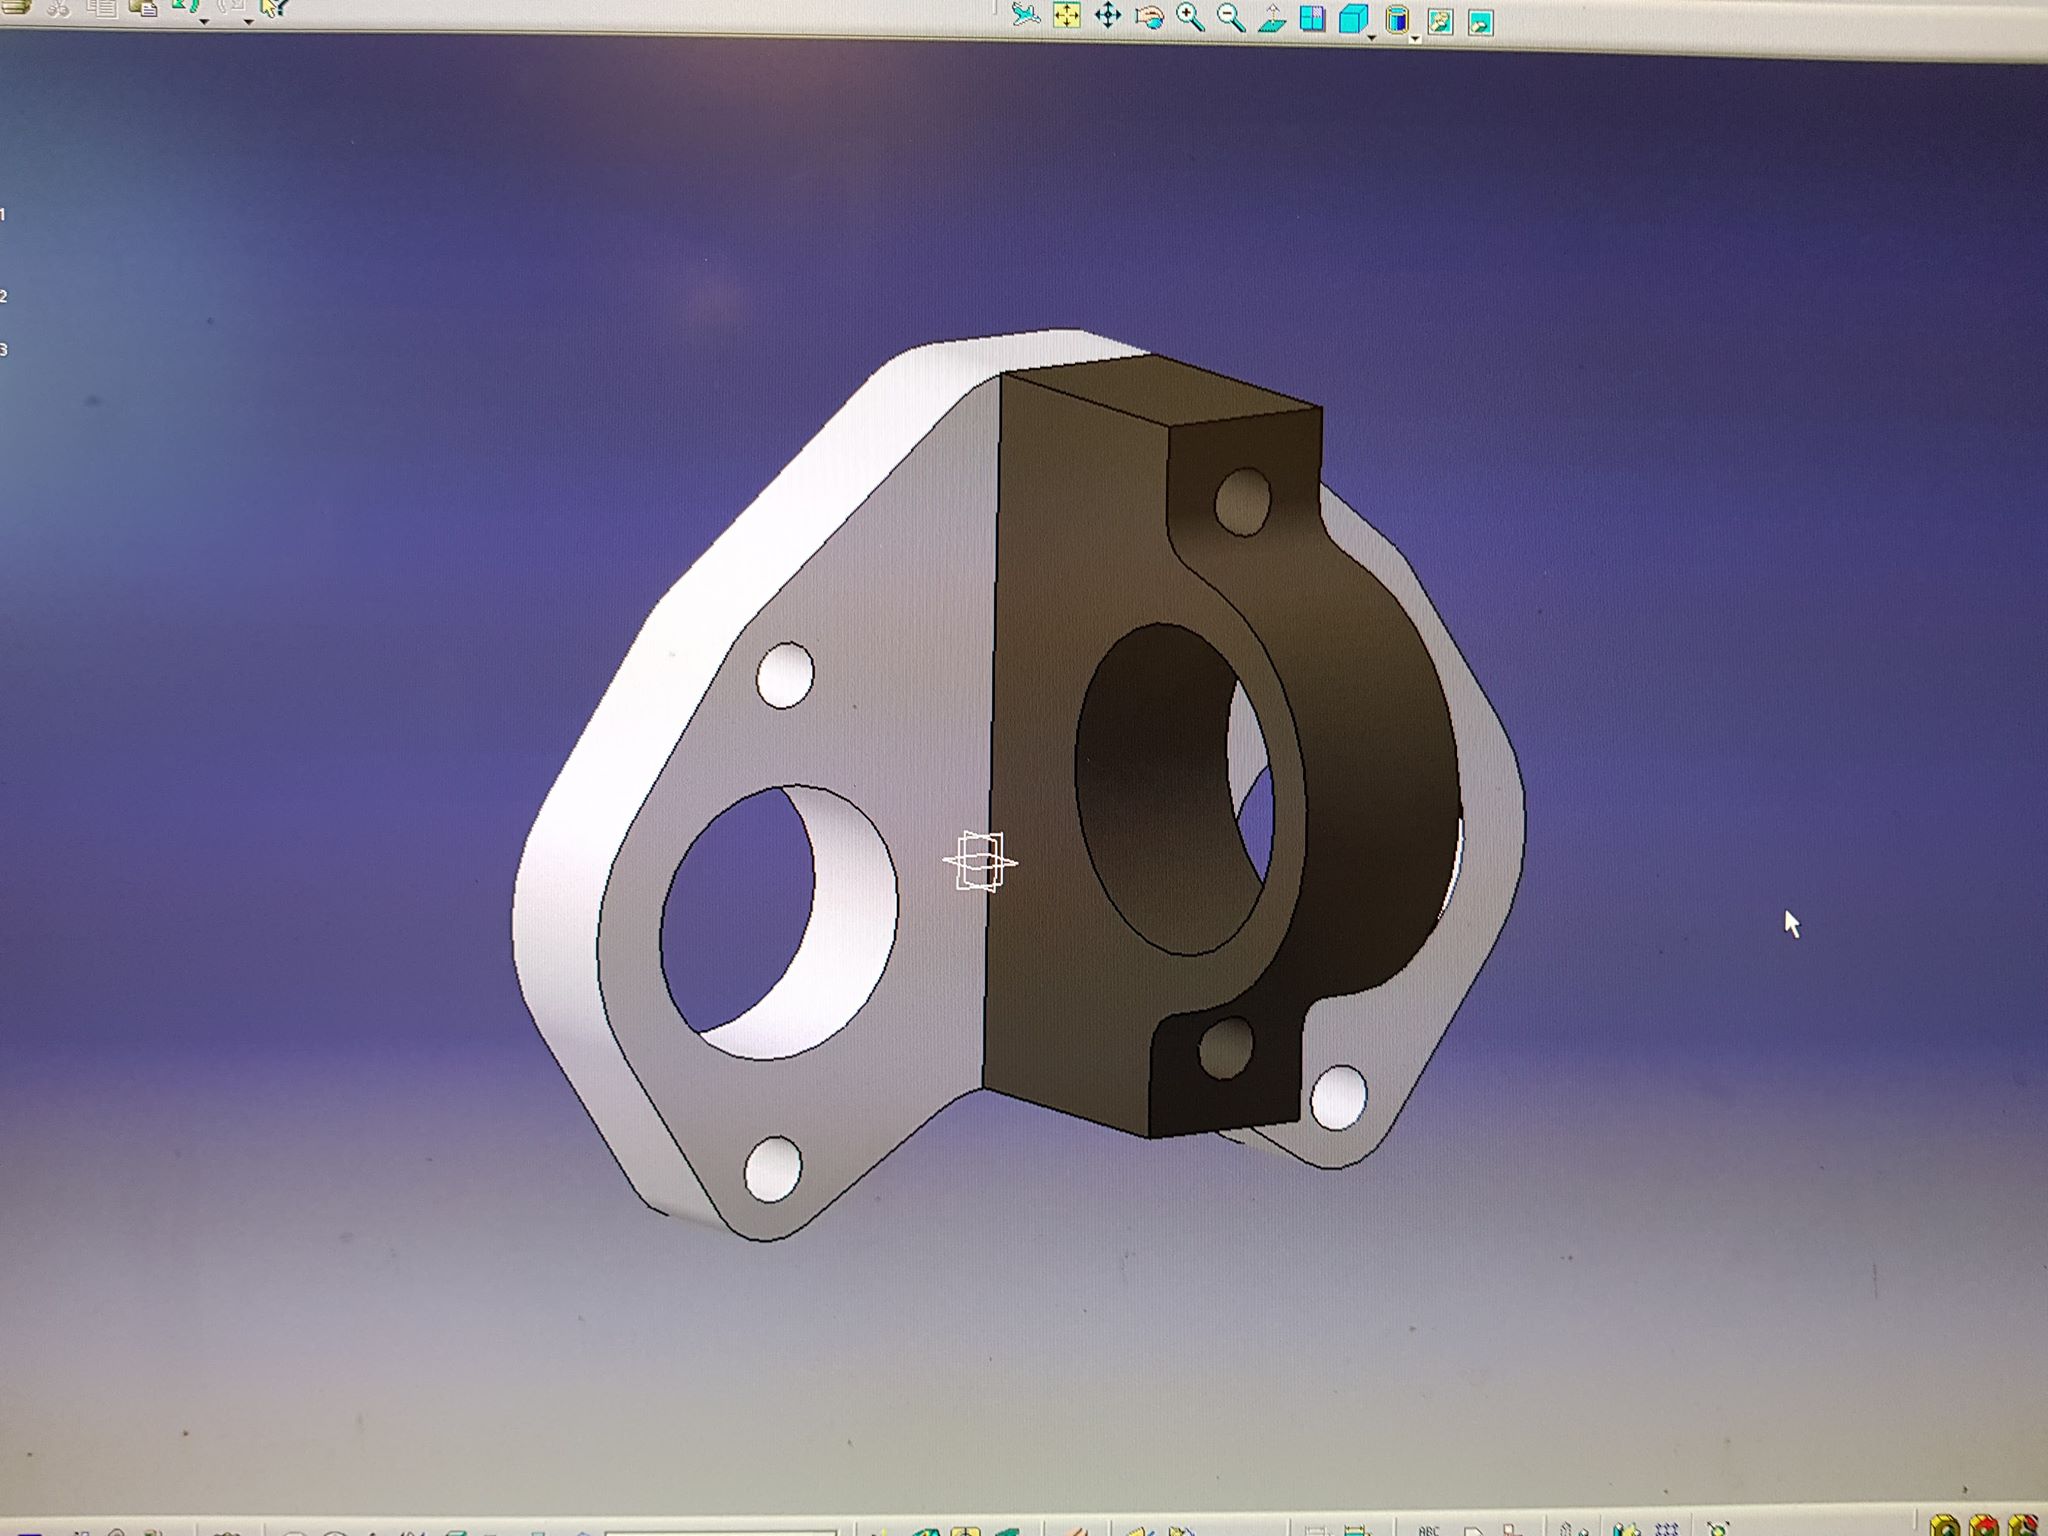Create multi-view split window layout
This screenshot has height=1536, width=2048.
[1312, 19]
